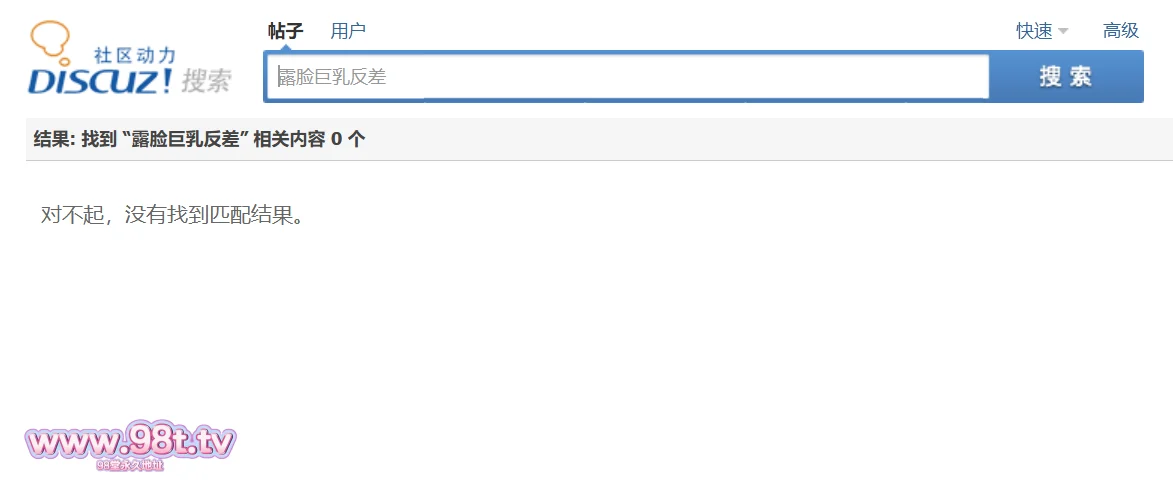Viewport: 1173px width, 480px height.
Task: Click the 社区动力 slogan above the logo
Action: coord(133,56)
